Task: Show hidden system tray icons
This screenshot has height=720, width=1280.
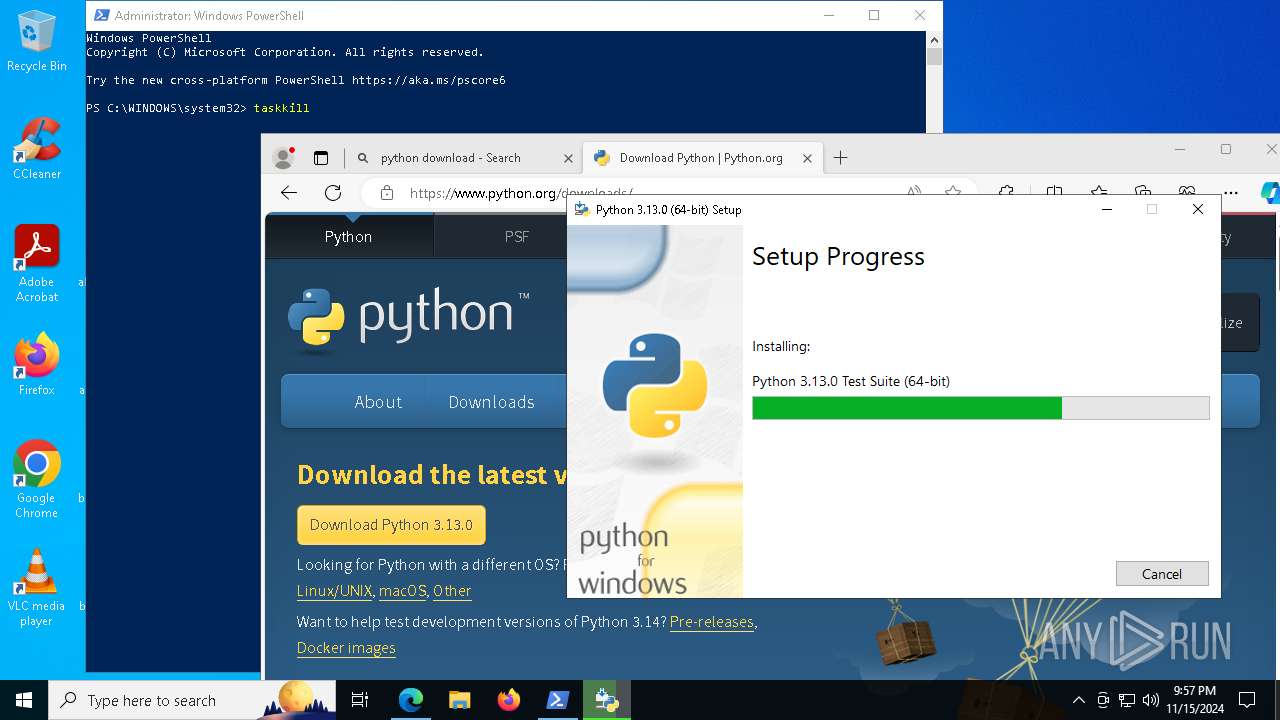Action: click(1078, 700)
